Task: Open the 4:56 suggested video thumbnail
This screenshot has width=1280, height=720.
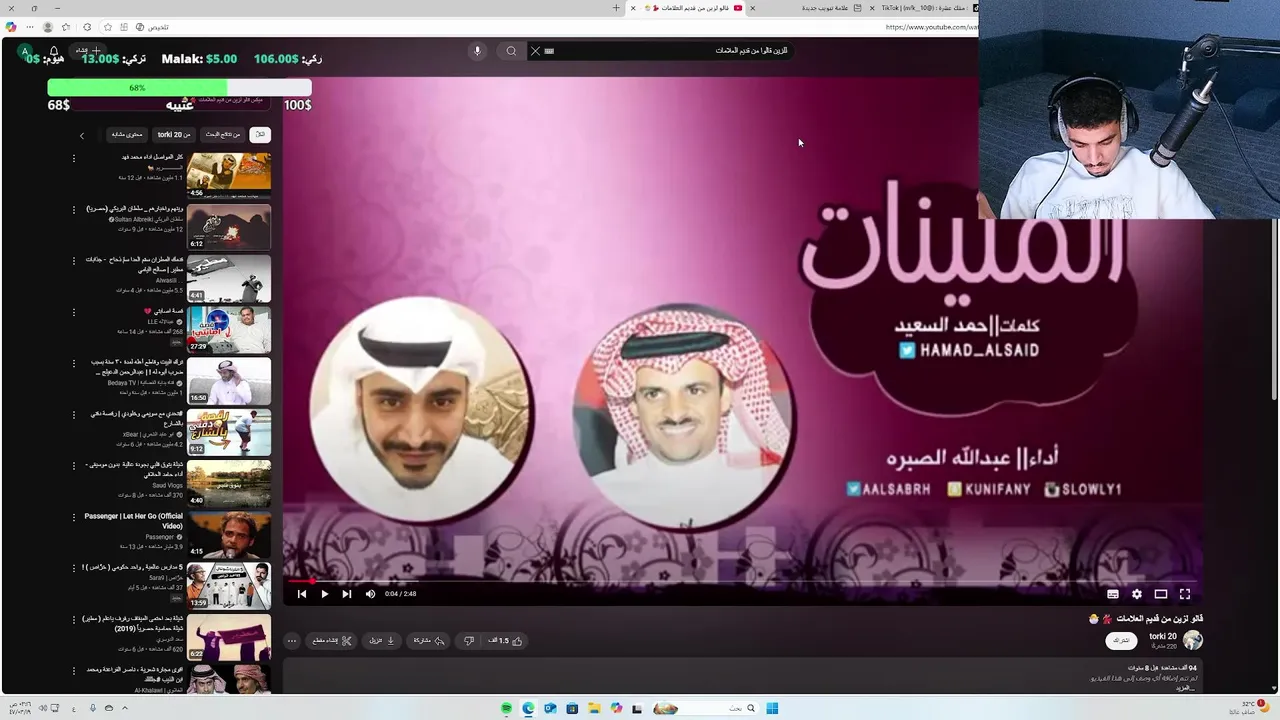Action: pyautogui.click(x=229, y=175)
